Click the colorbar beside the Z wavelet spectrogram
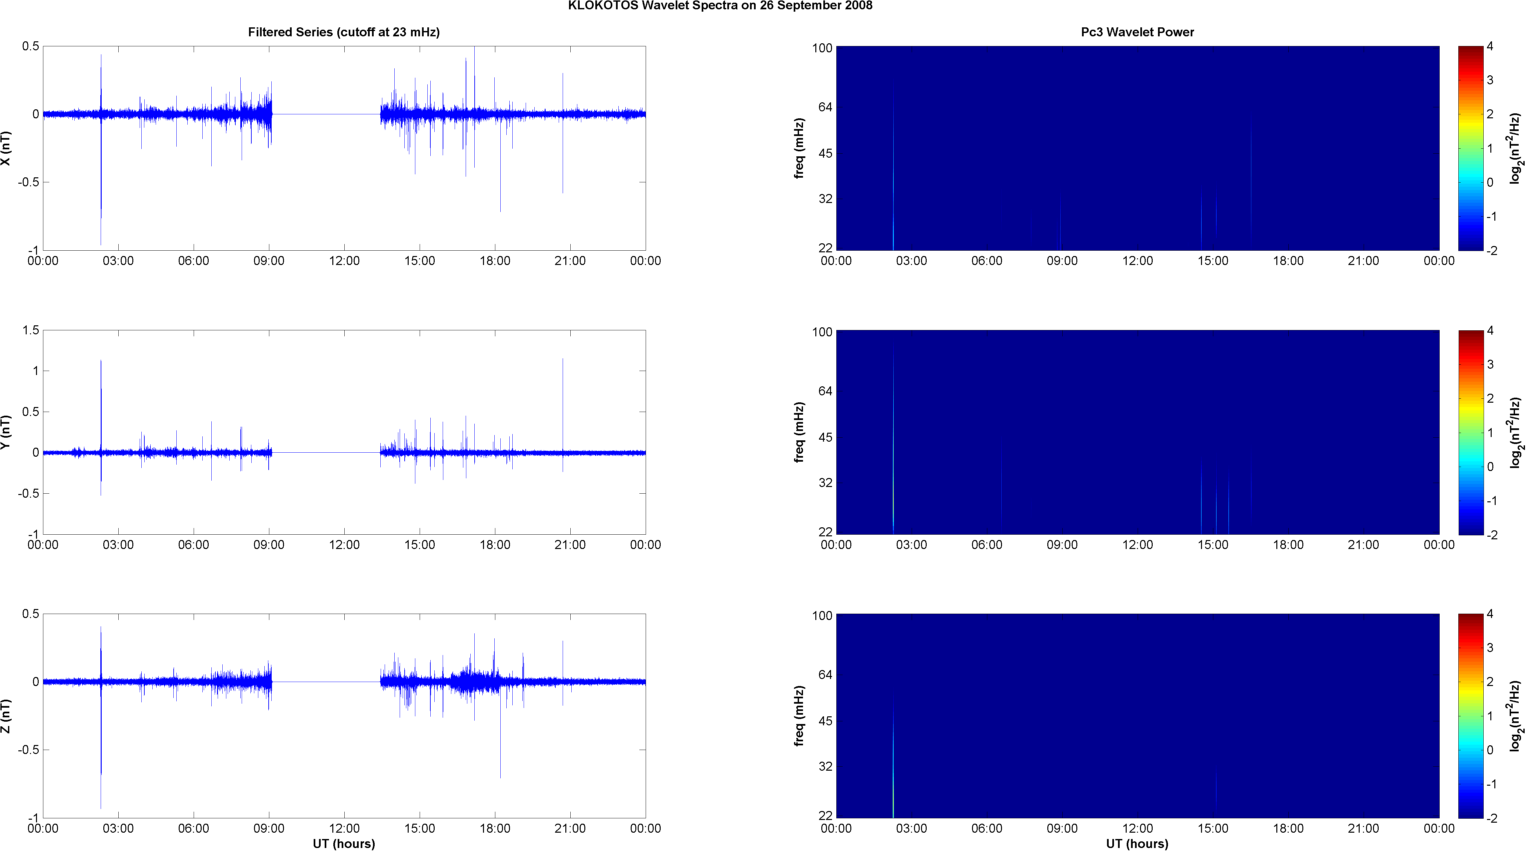Image resolution: width=1526 pixels, height=851 pixels. tap(1470, 716)
